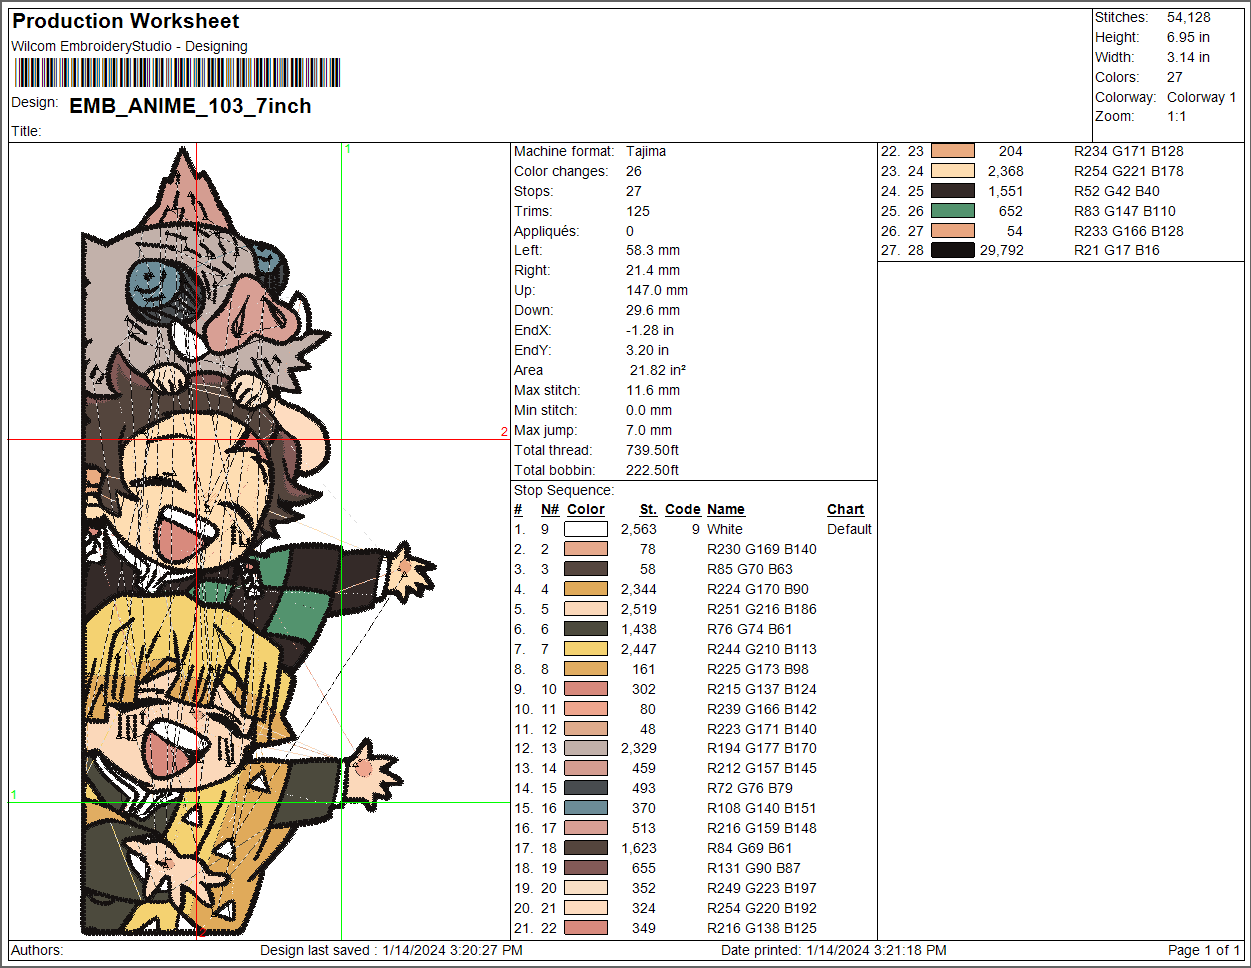Click the Wilcom EmbroideryStudio - Designing text
Screen dimensions: 1251x968
(129, 46)
